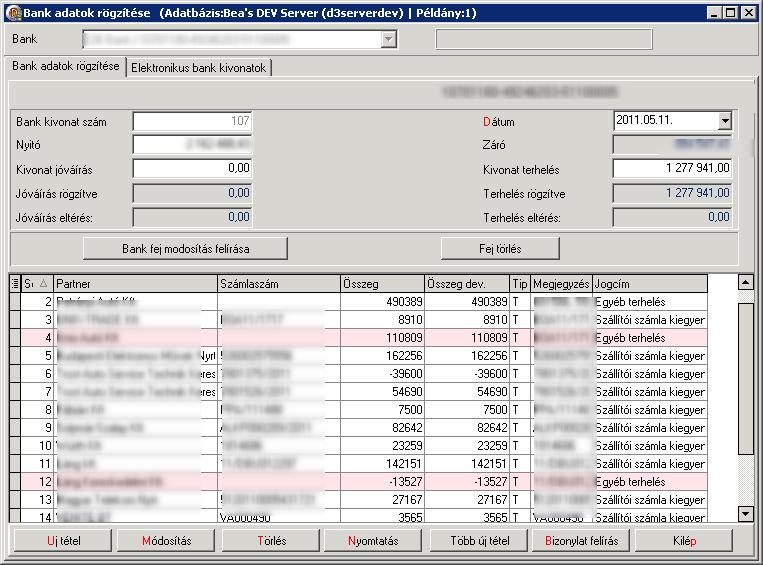Screen dimensions: 763x565
Task: Sort by the Összeg column header
Action: click(x=382, y=283)
